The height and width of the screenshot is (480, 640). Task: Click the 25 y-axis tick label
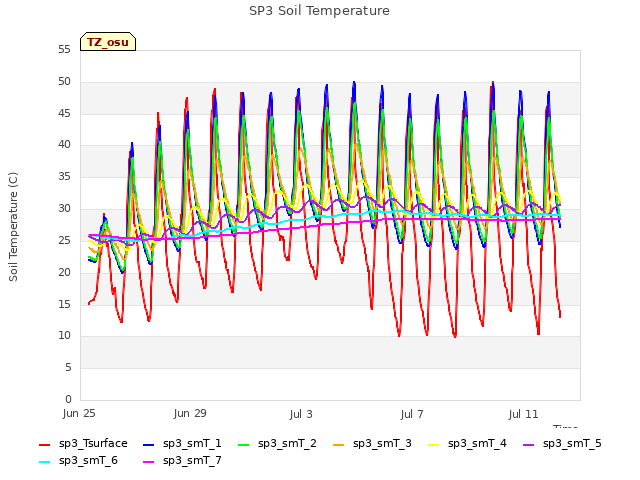[x=64, y=240]
